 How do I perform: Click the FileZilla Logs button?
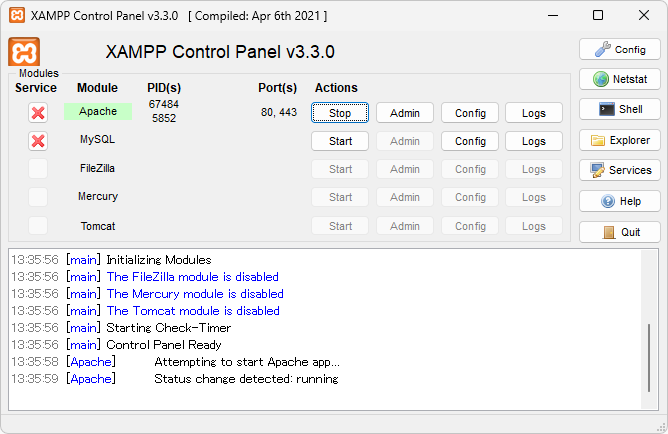point(534,169)
